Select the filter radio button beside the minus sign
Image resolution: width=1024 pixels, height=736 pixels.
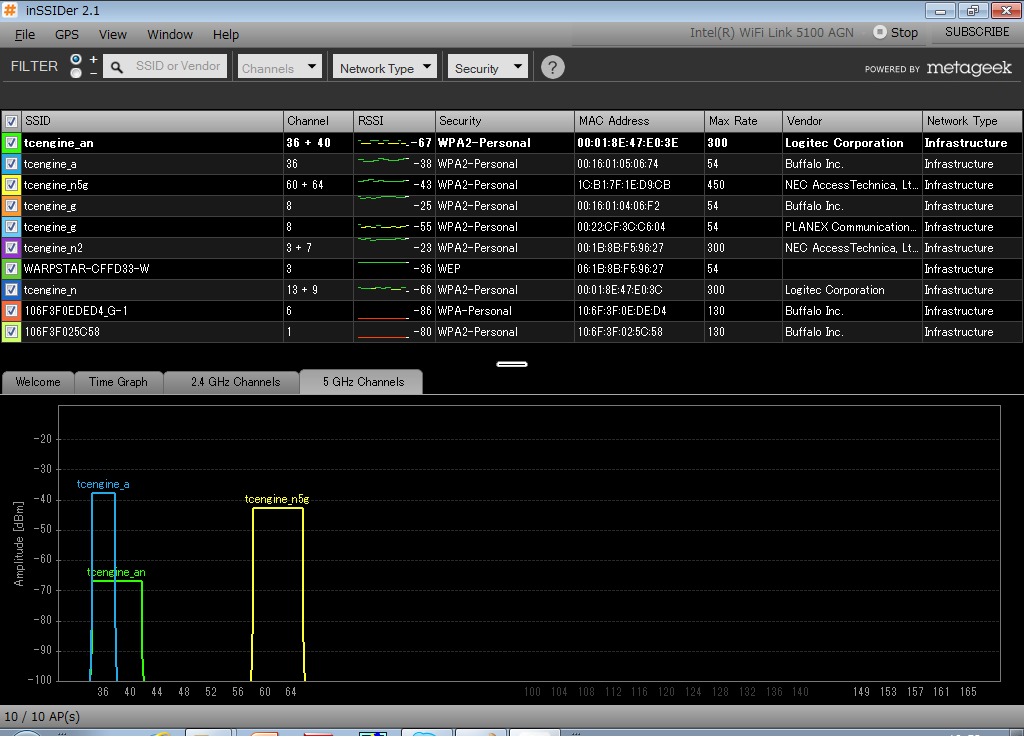coord(76,72)
